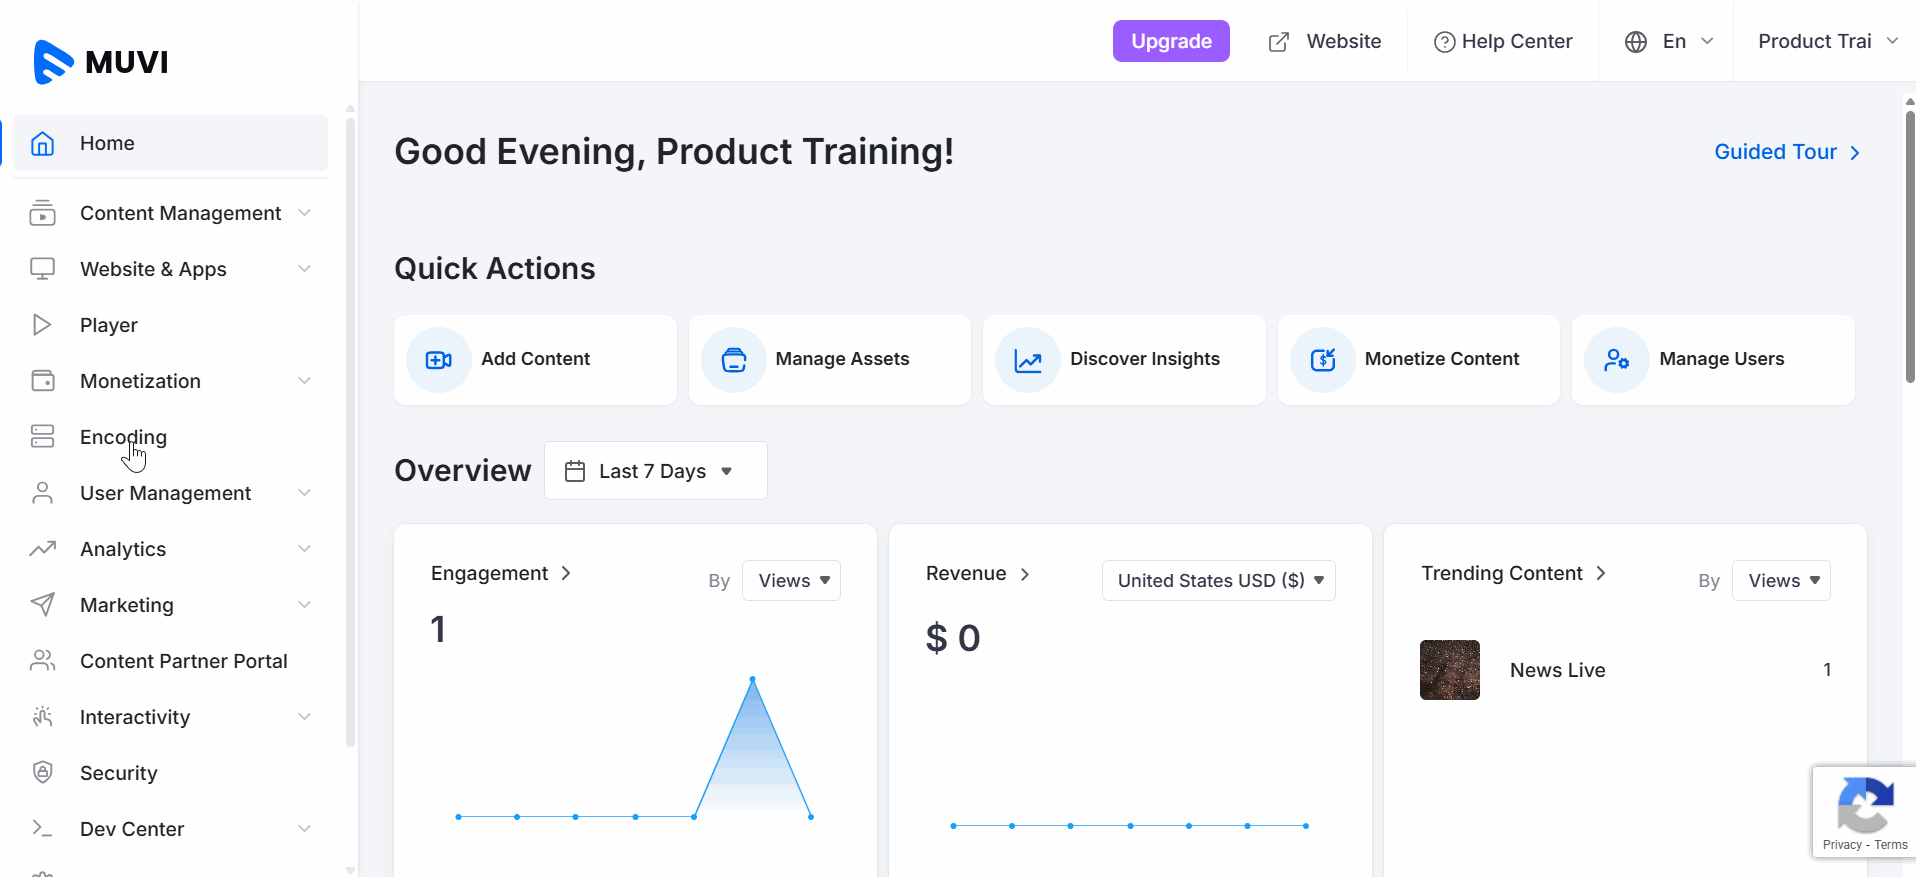The width and height of the screenshot is (1916, 877).
Task: Open the Last 7 Days date dropdown
Action: pos(655,471)
